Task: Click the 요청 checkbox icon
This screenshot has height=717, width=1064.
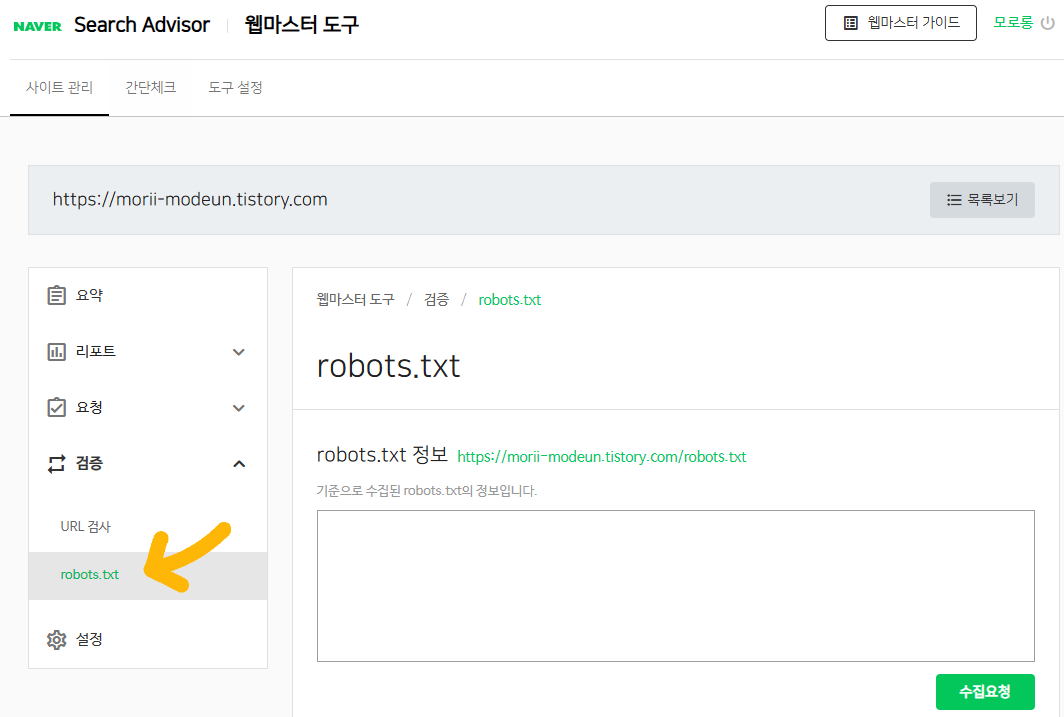Action: [x=56, y=407]
